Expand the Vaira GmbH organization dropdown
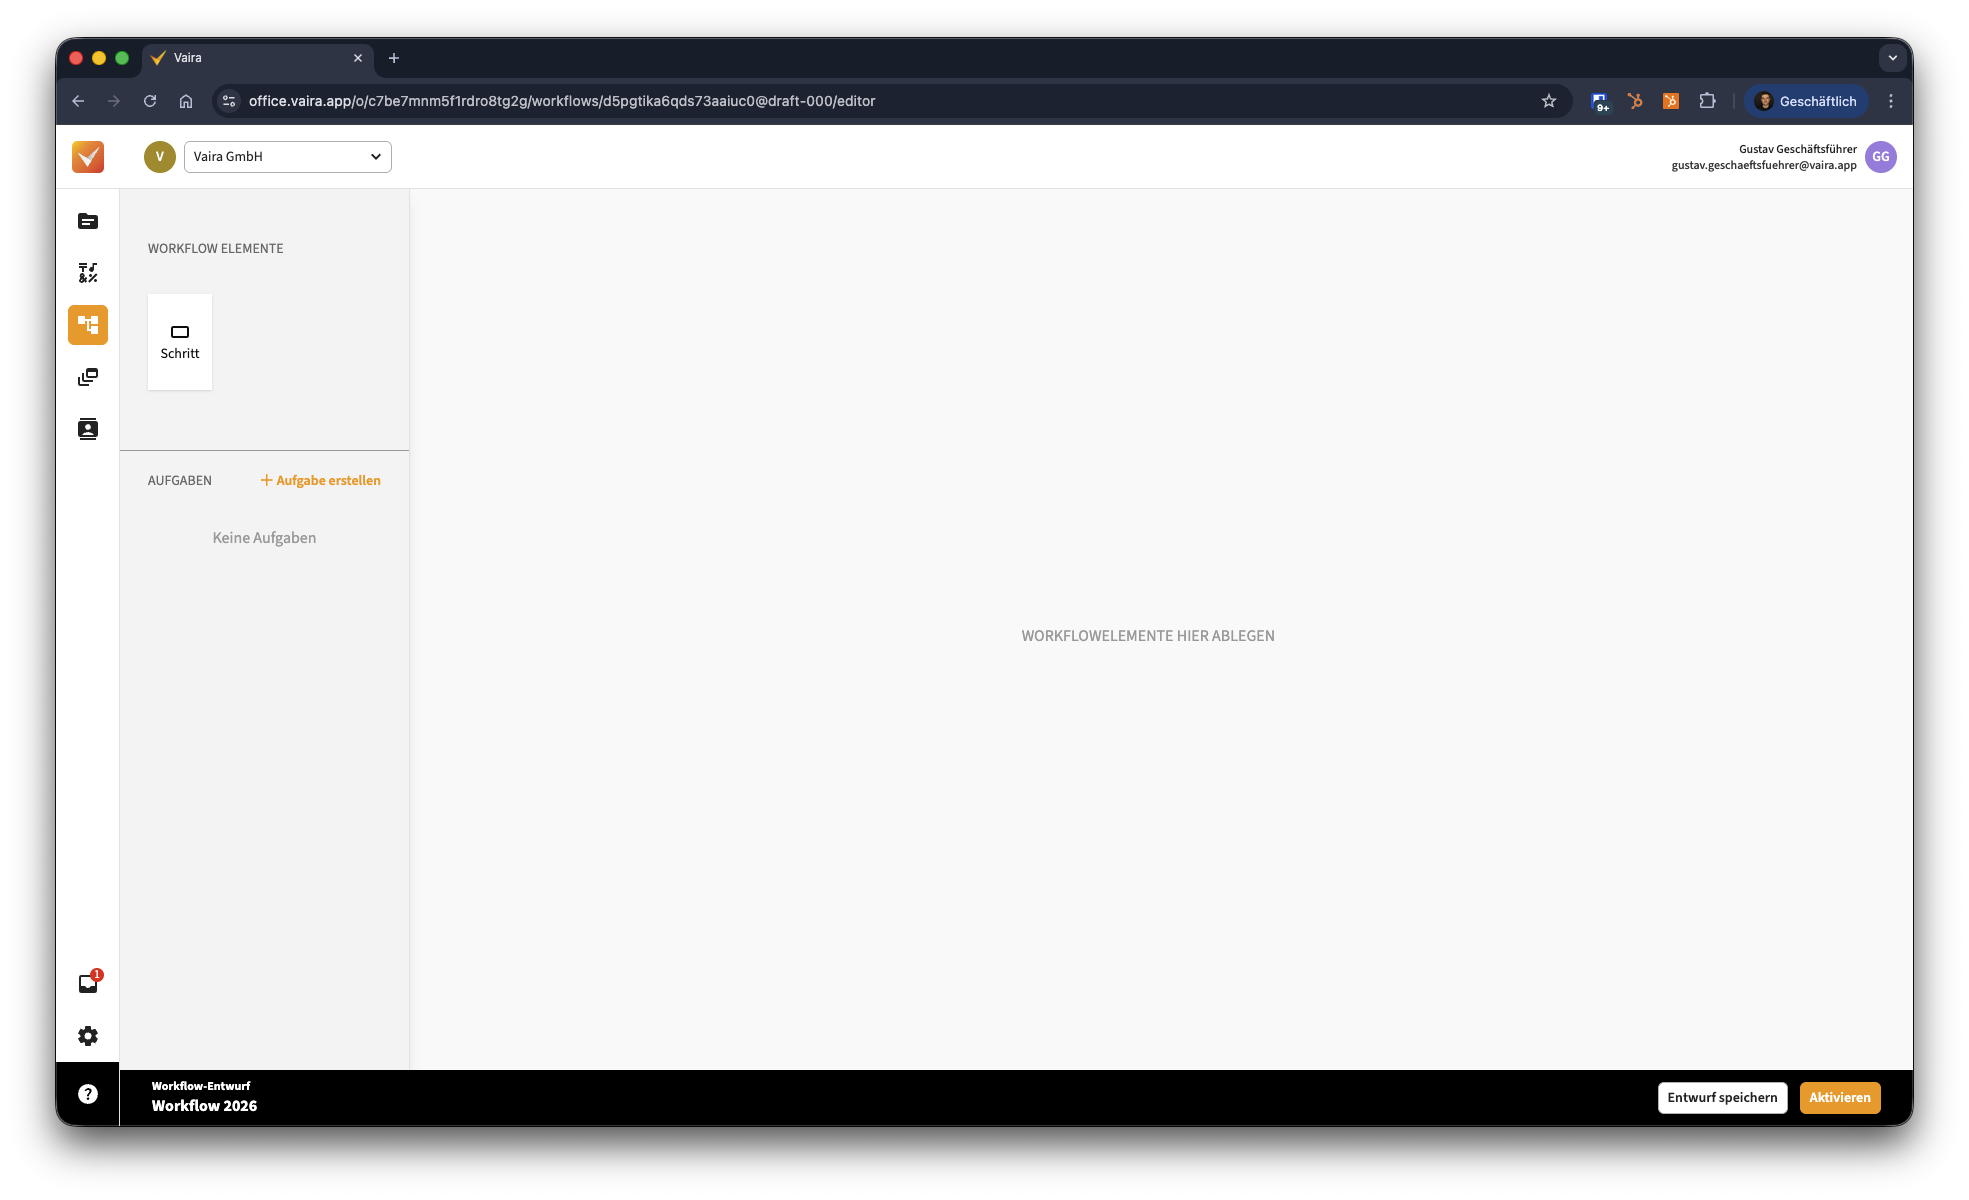This screenshot has width=1969, height=1200. click(x=288, y=157)
